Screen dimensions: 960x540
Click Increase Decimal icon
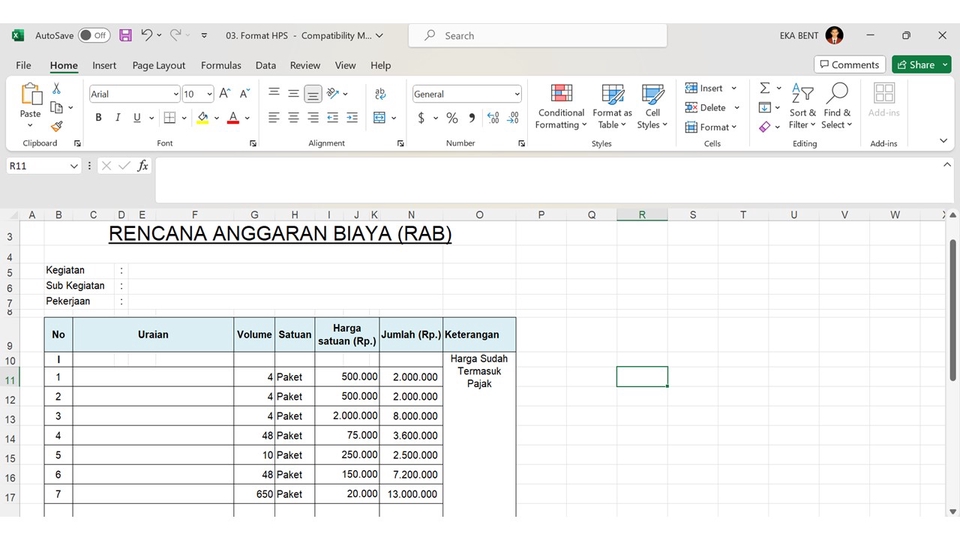pyautogui.click(x=493, y=118)
